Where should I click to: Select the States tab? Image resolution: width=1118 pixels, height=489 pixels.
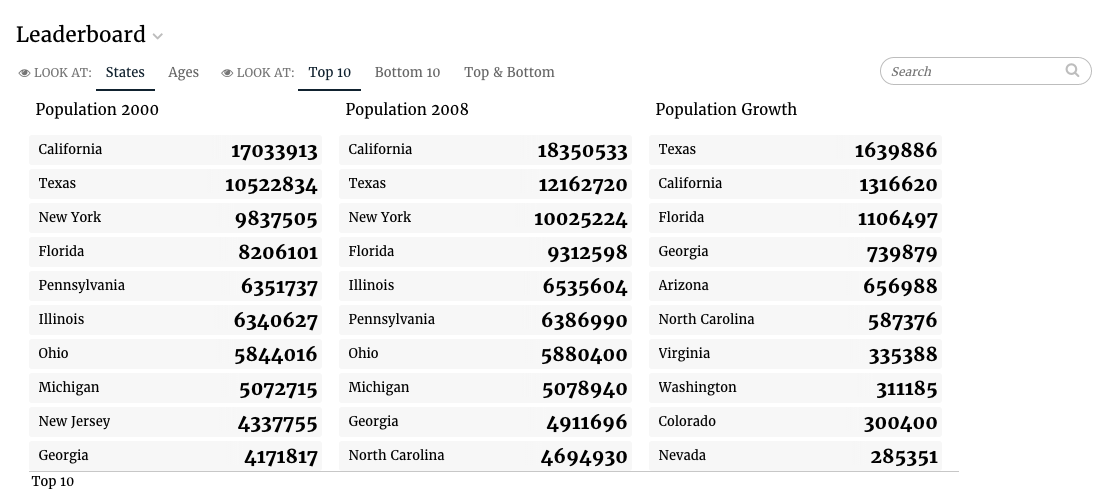pyautogui.click(x=125, y=73)
